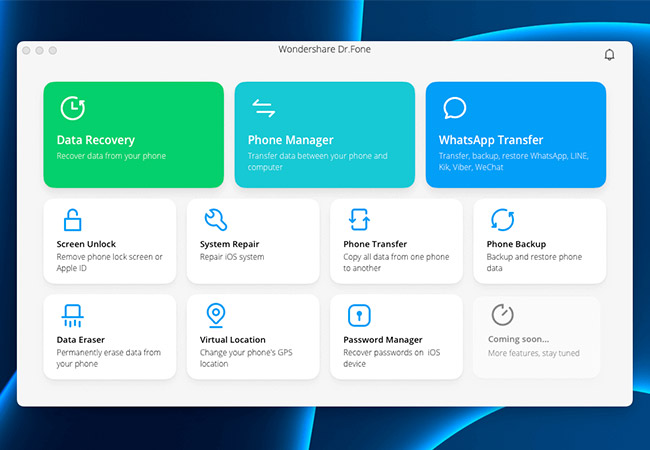Click the Virtual Location pin icon
This screenshot has width=650, height=450.
click(x=216, y=315)
